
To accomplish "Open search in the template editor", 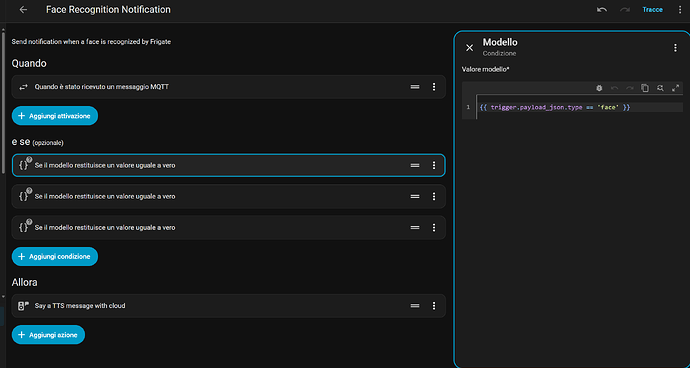I will pyautogui.click(x=660, y=88).
